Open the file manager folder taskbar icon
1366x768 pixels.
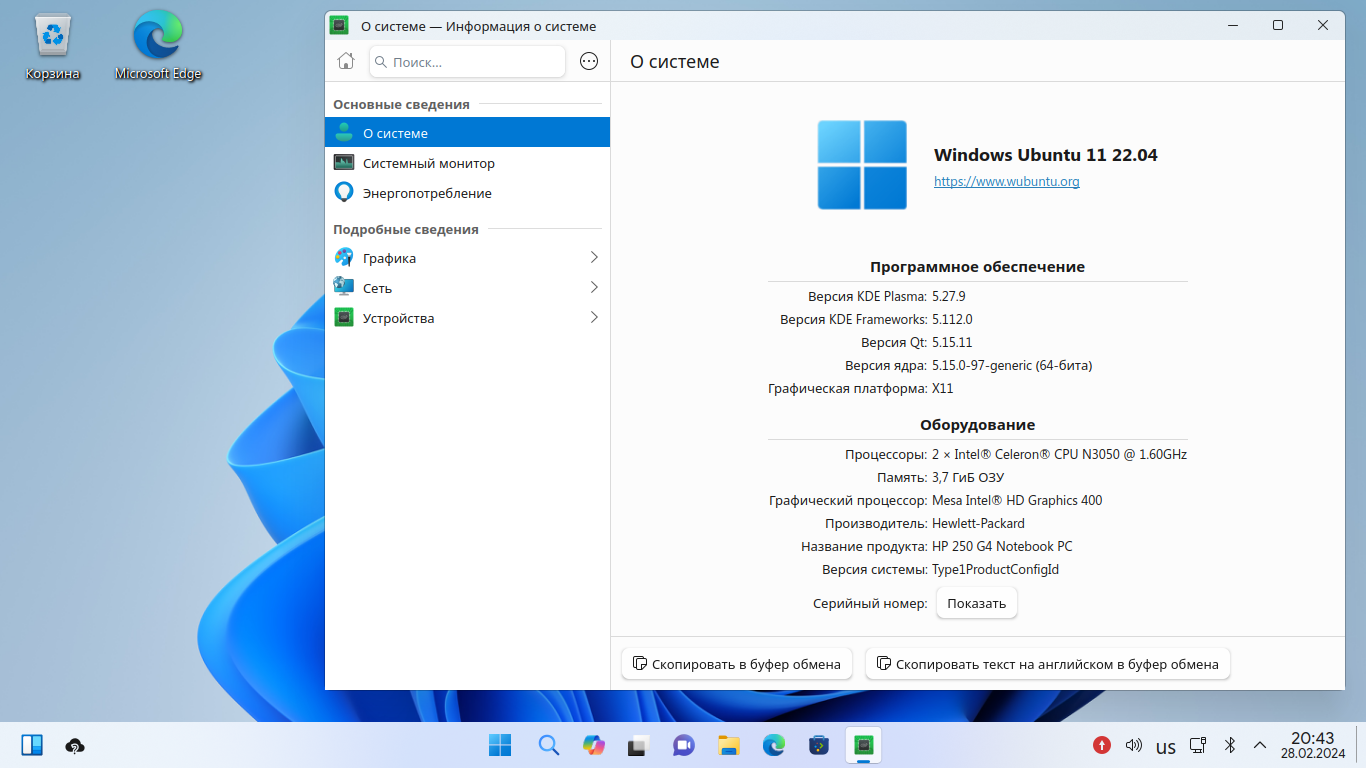(728, 745)
